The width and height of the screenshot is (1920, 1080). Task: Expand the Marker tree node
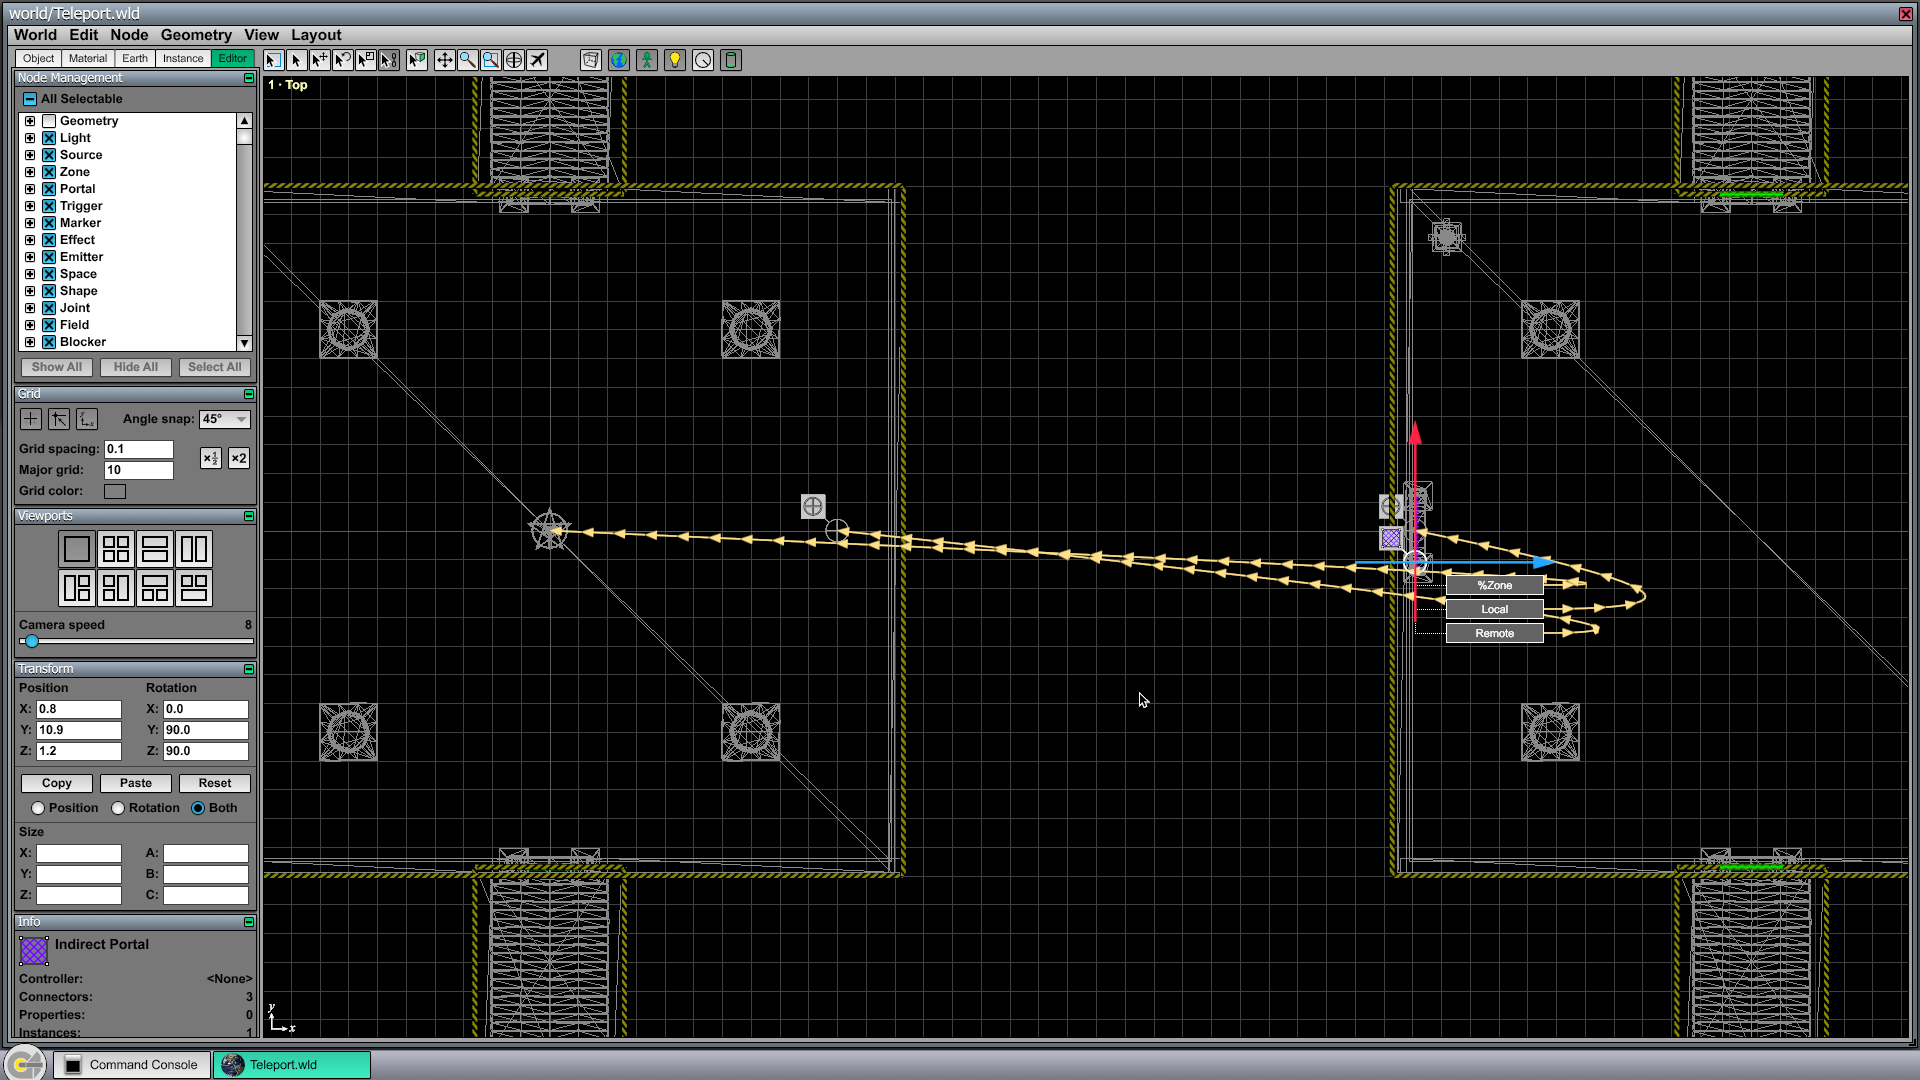pos(30,223)
